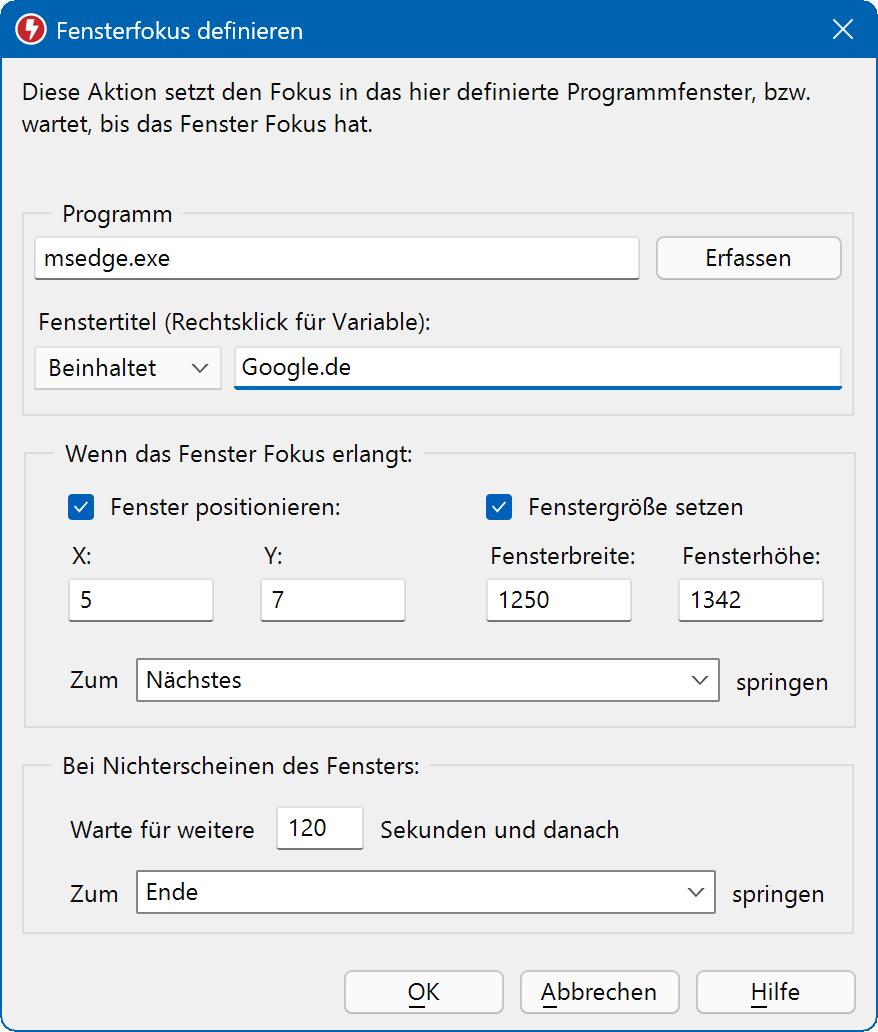Click the chevron on the Nächstes dropdown
This screenshot has width=878, height=1032.
(x=700, y=680)
